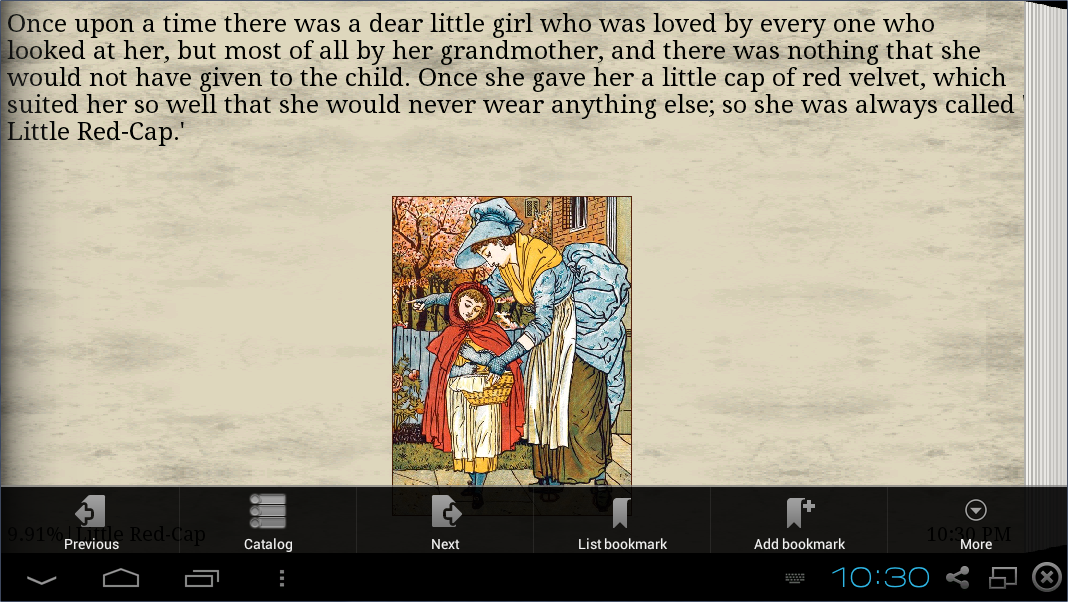1068x602 pixels.
Task: Open the three-dot overflow menu
Action: pyautogui.click(x=282, y=578)
